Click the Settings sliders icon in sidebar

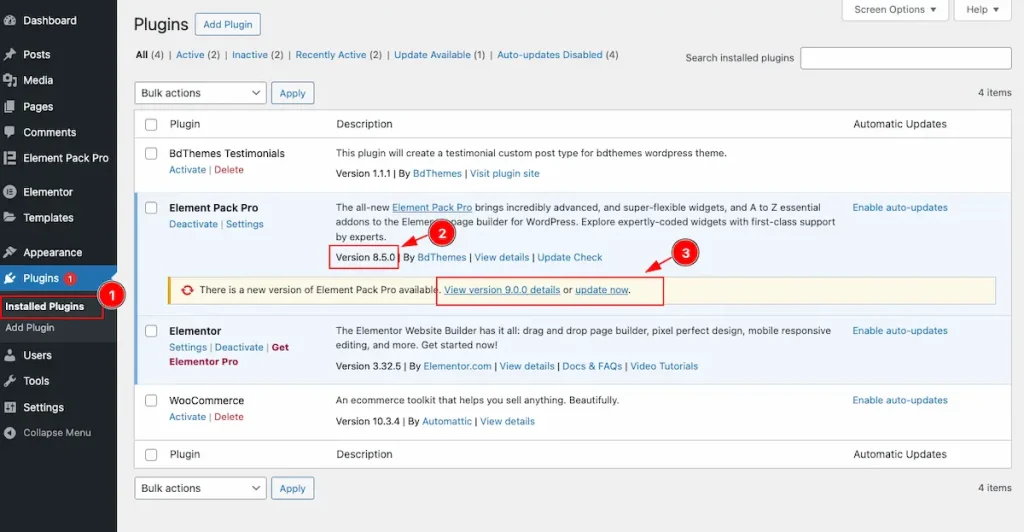[x=9, y=407]
